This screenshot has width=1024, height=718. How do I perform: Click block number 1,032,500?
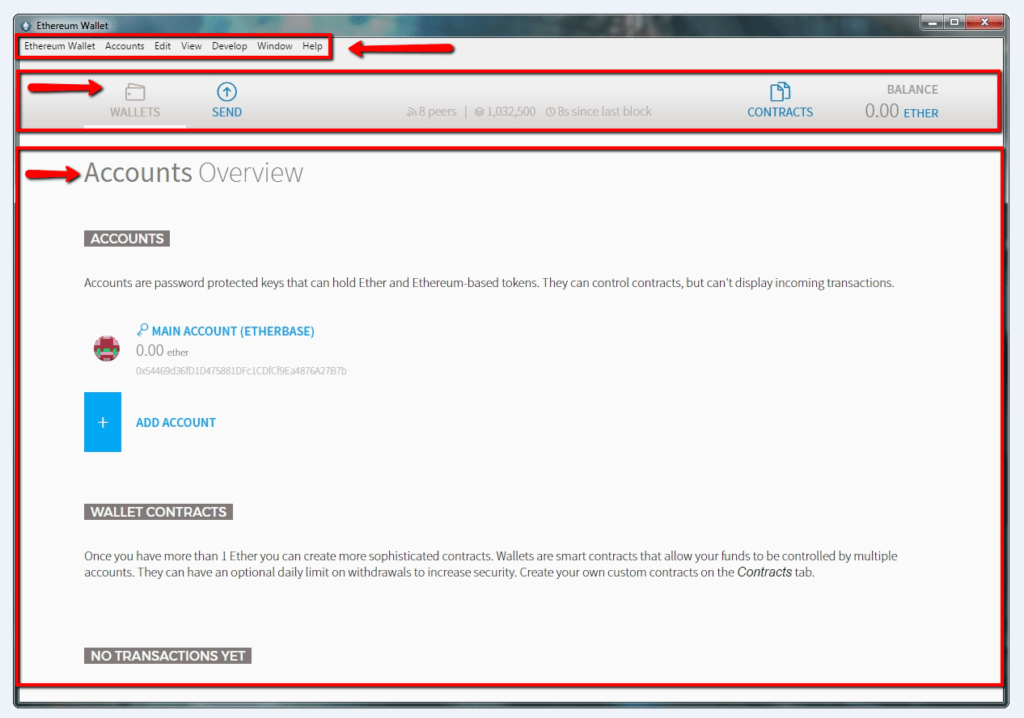[511, 112]
